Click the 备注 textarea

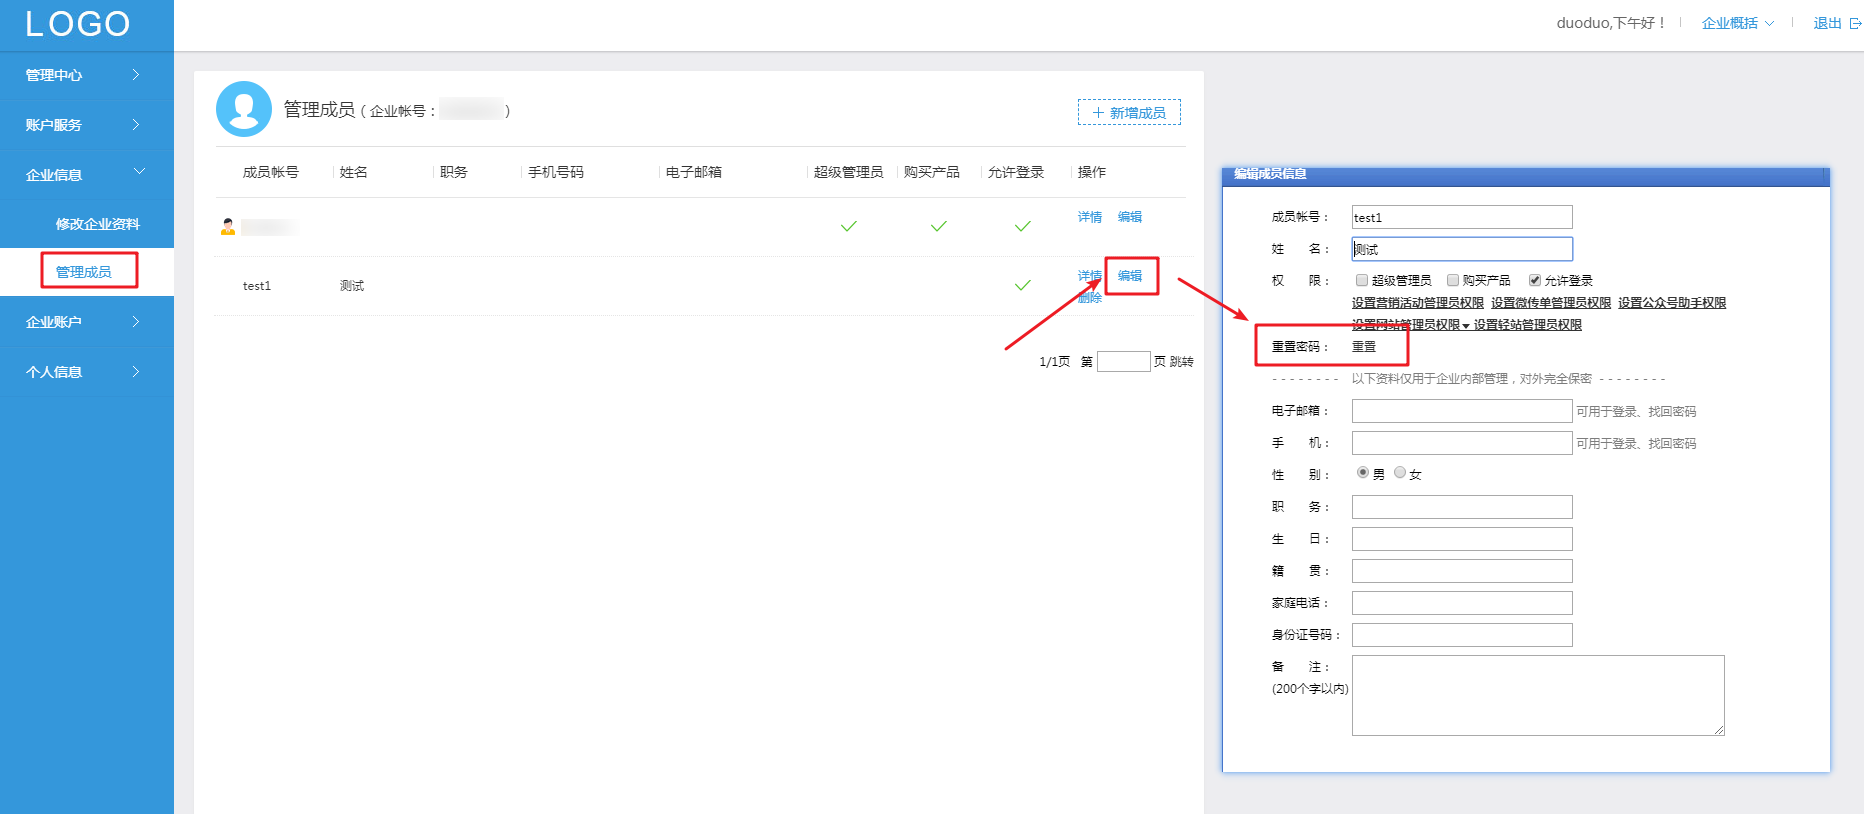pos(1538,695)
